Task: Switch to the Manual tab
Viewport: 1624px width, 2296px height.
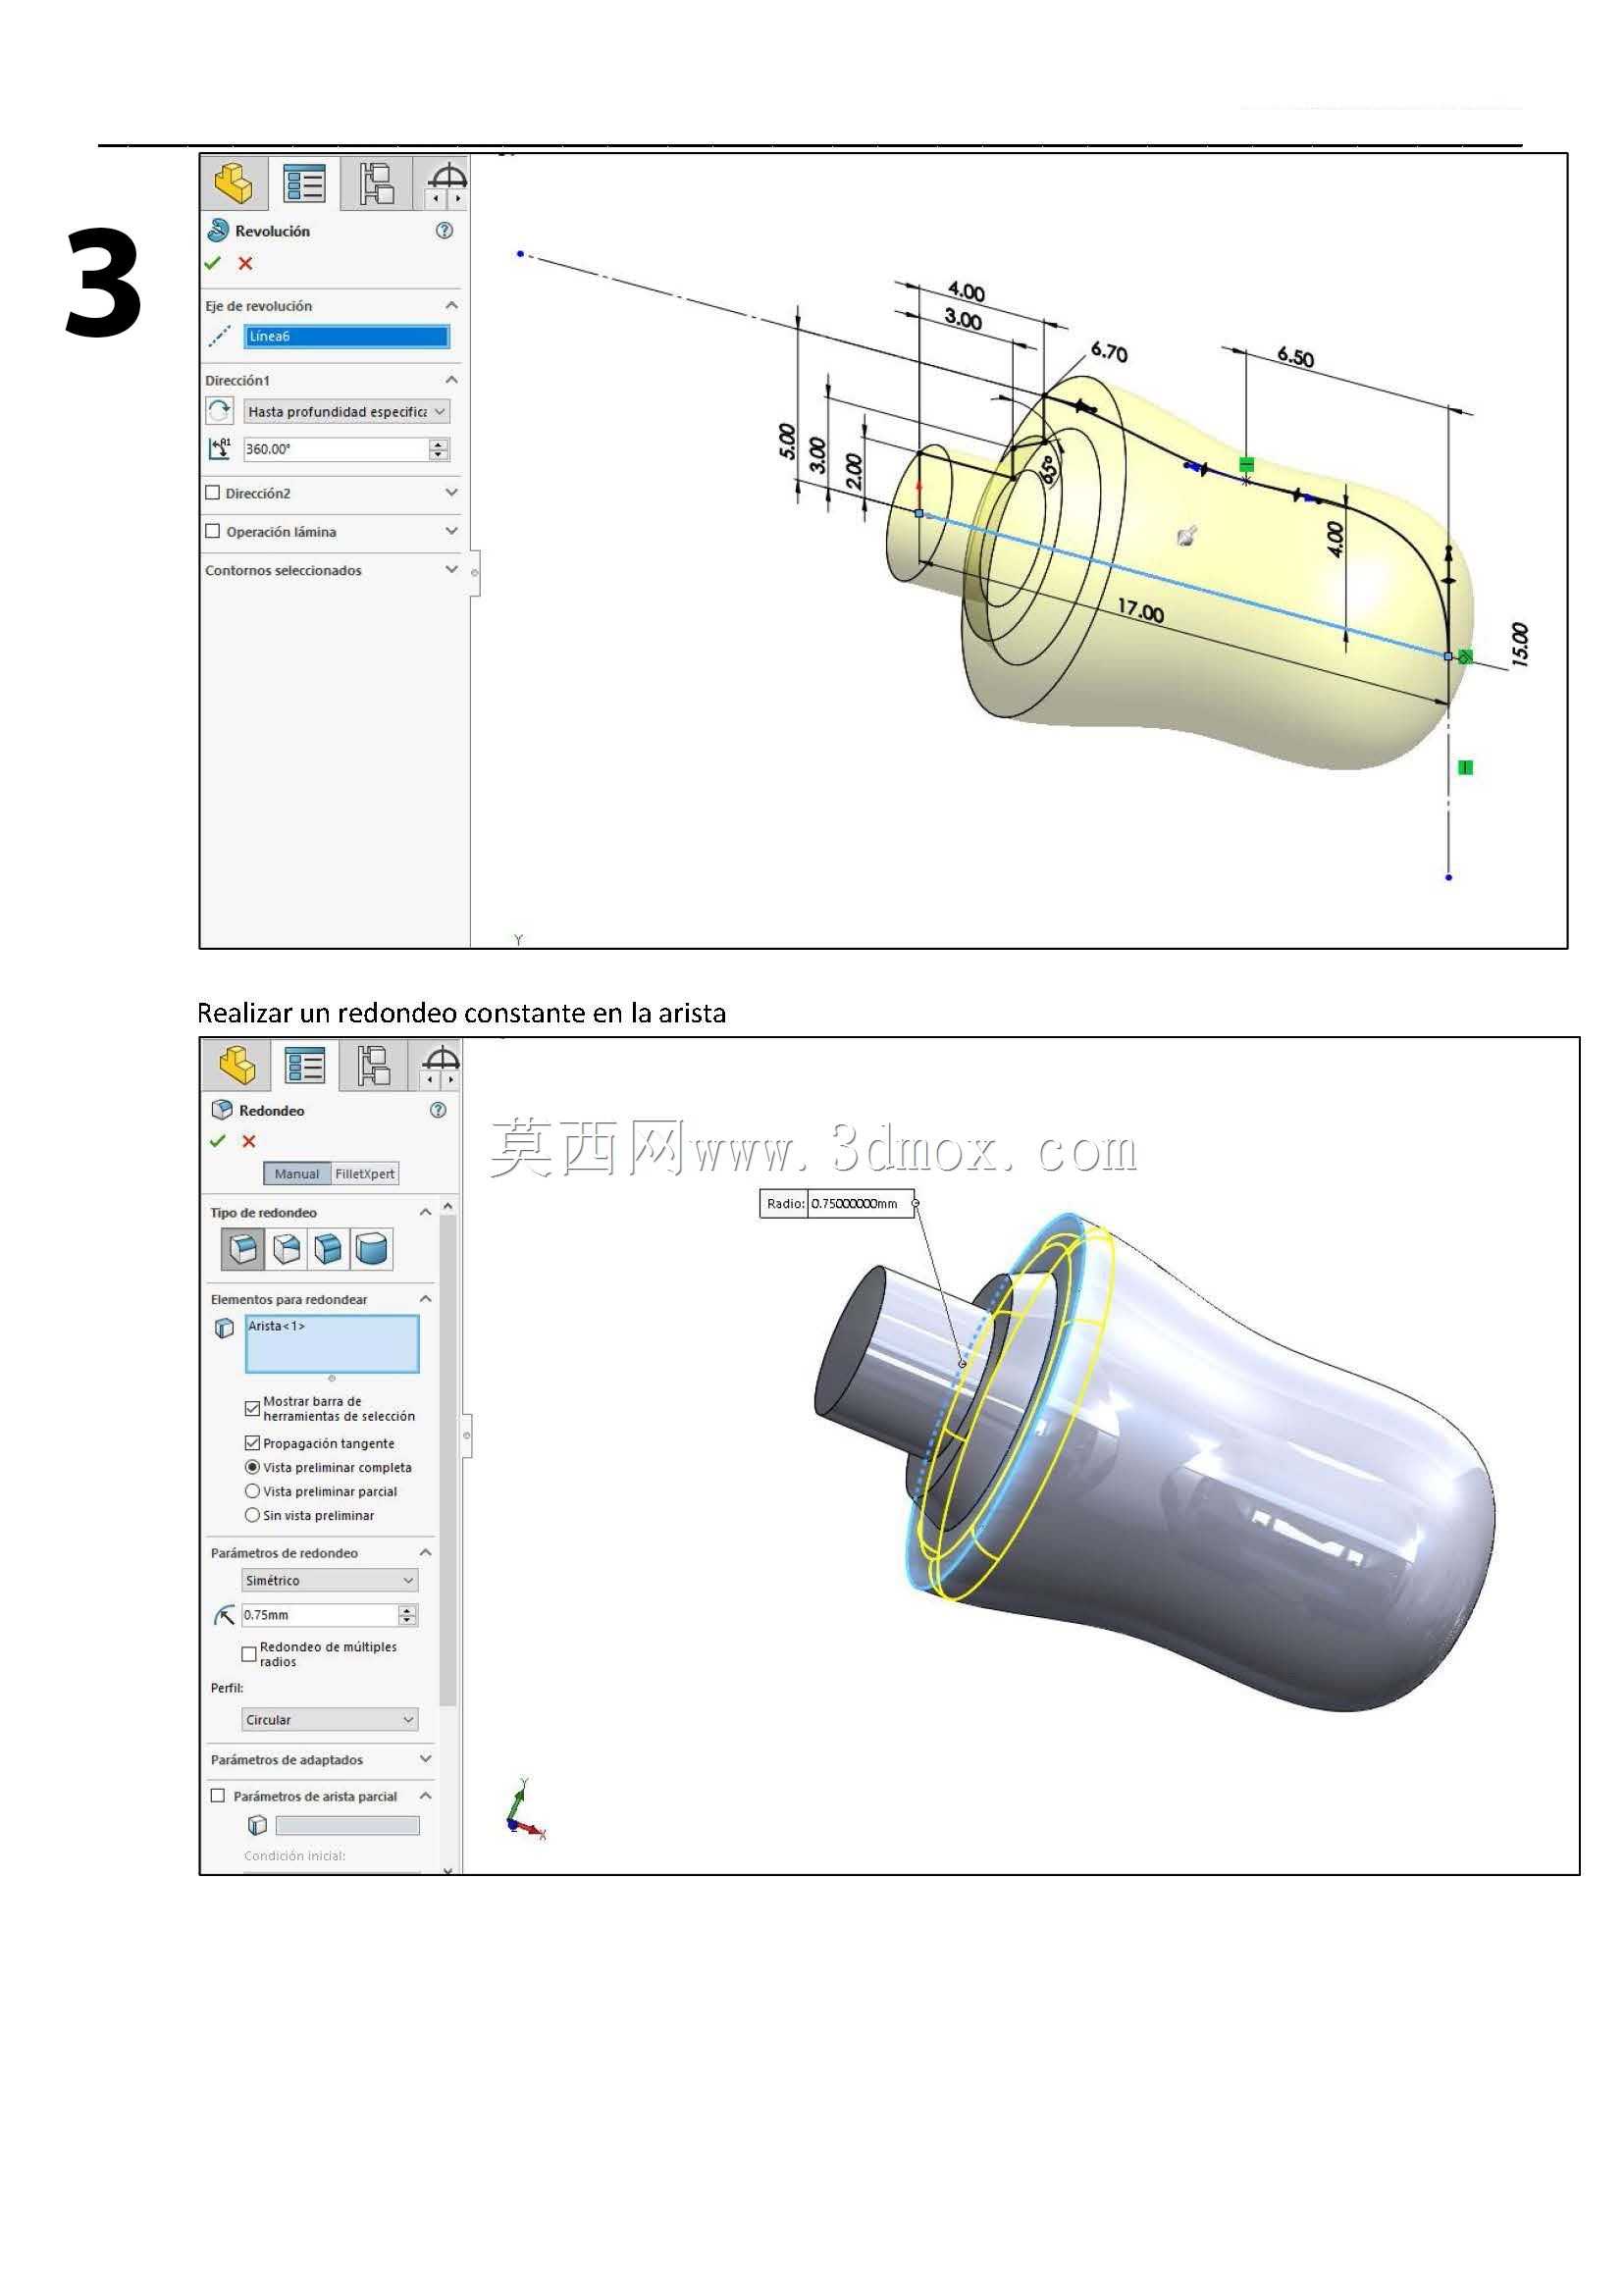Action: coord(297,1174)
